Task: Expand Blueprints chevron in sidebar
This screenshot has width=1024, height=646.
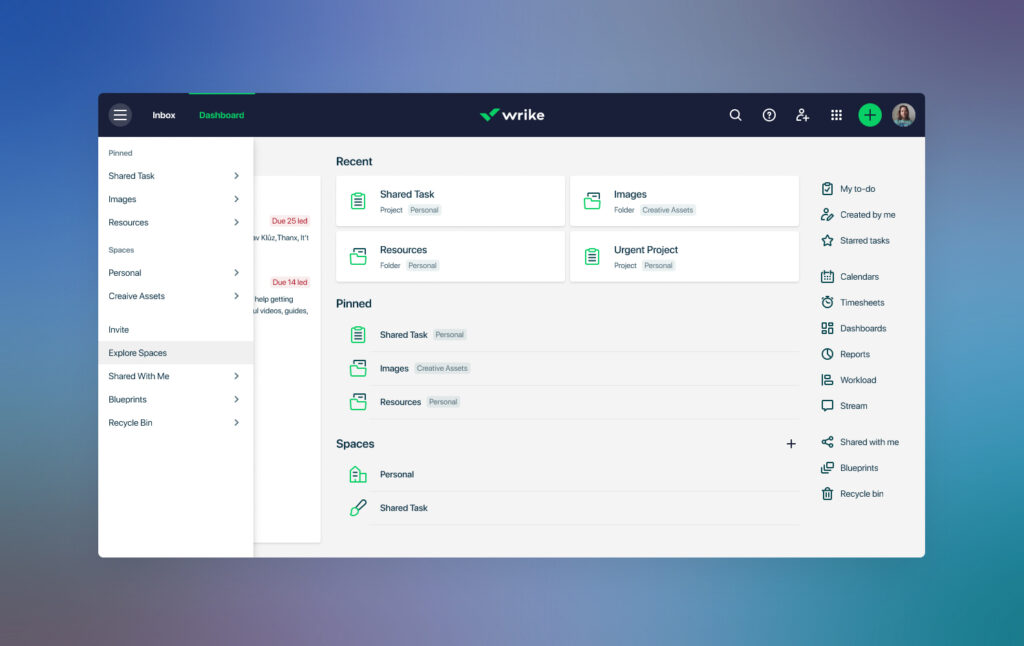Action: (236, 399)
